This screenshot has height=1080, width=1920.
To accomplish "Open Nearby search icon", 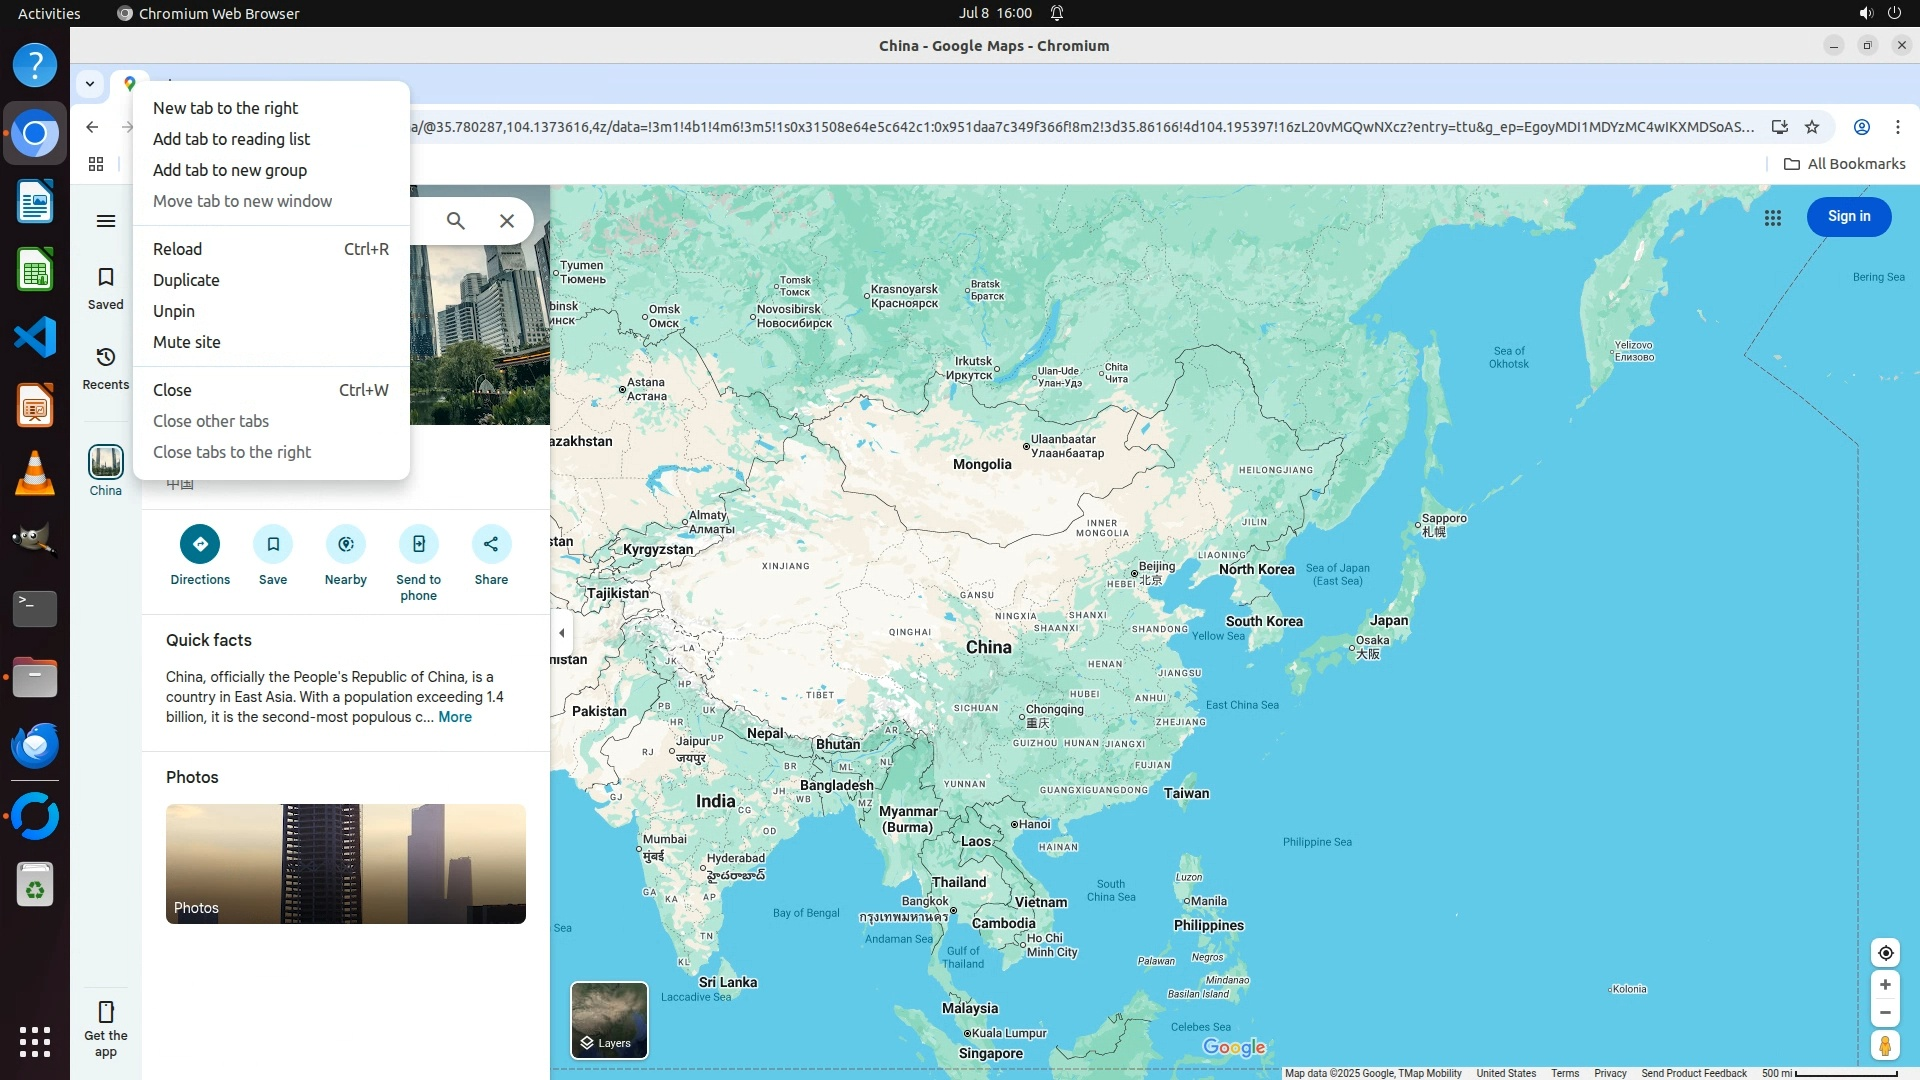I will tap(346, 544).
